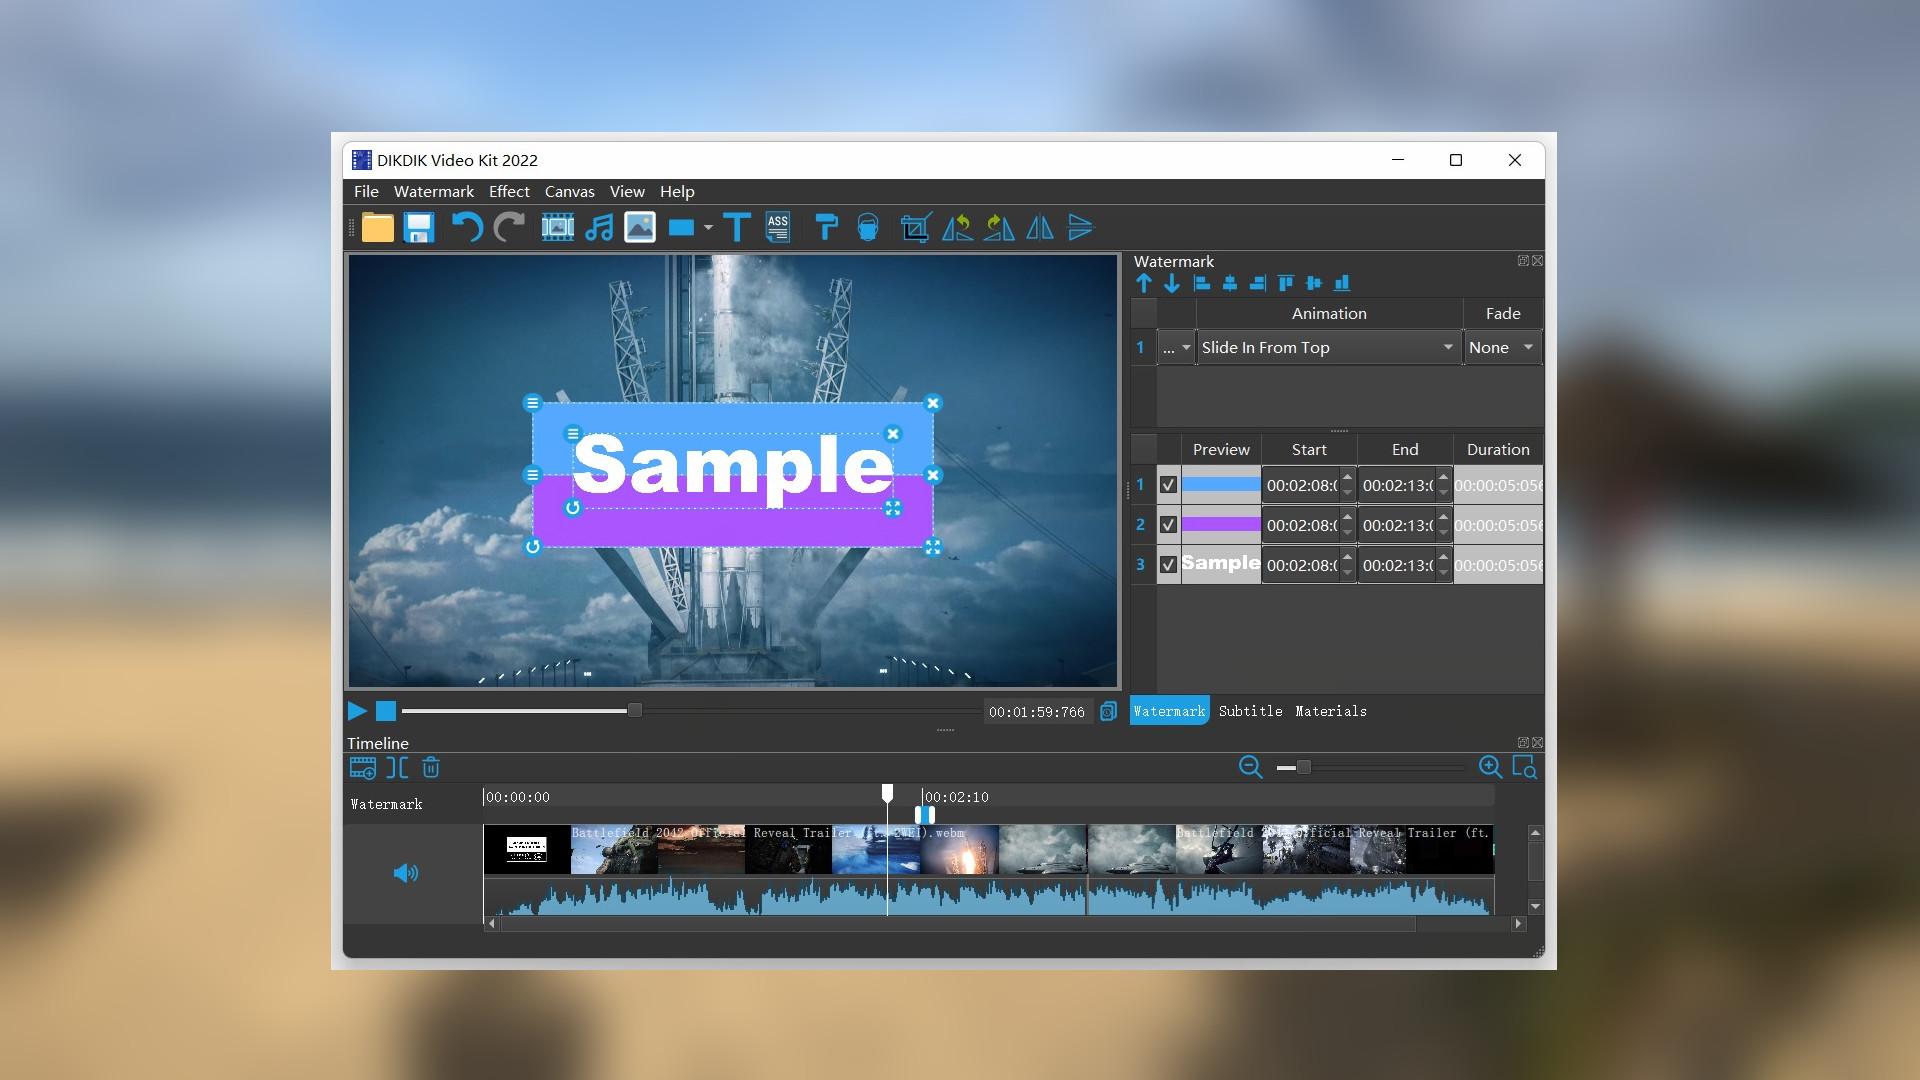Image resolution: width=1920 pixels, height=1080 pixels.
Task: Open the ASS subtitle import tool
Action: tap(778, 228)
